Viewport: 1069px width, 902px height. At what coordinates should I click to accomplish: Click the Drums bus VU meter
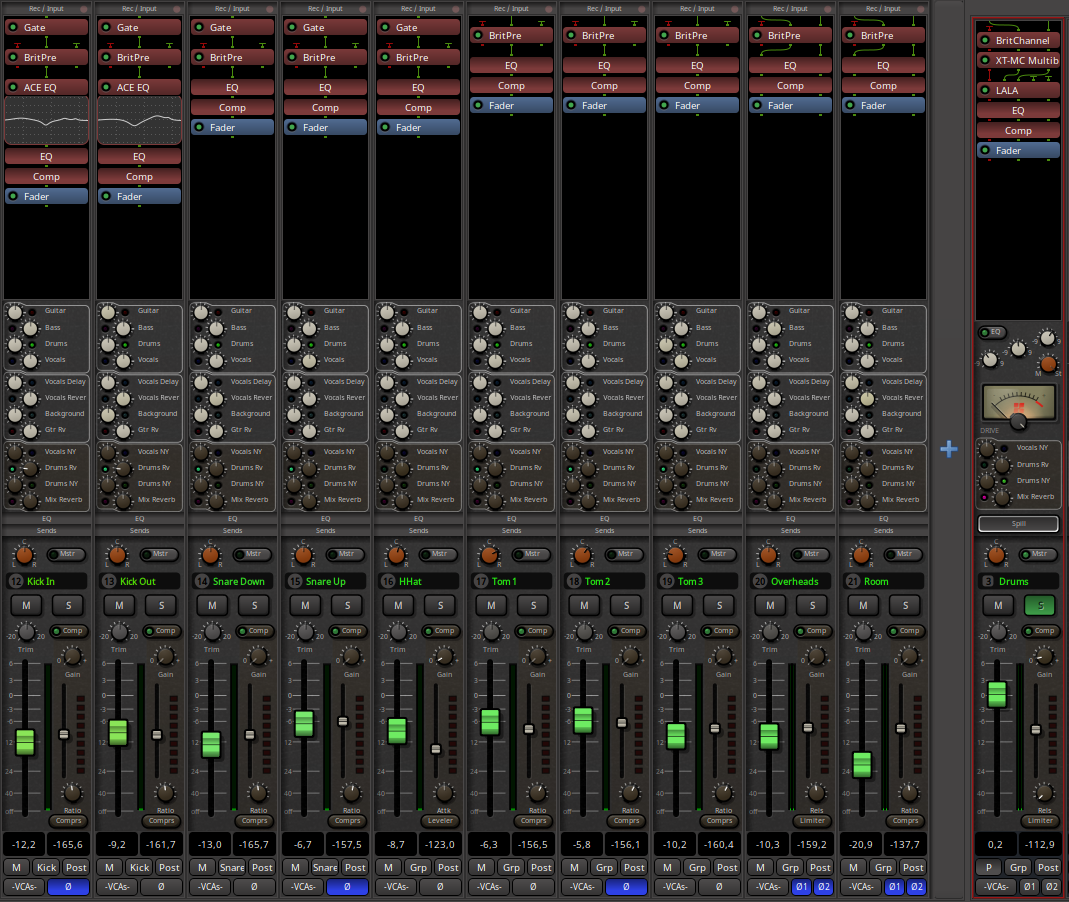[x=1018, y=401]
